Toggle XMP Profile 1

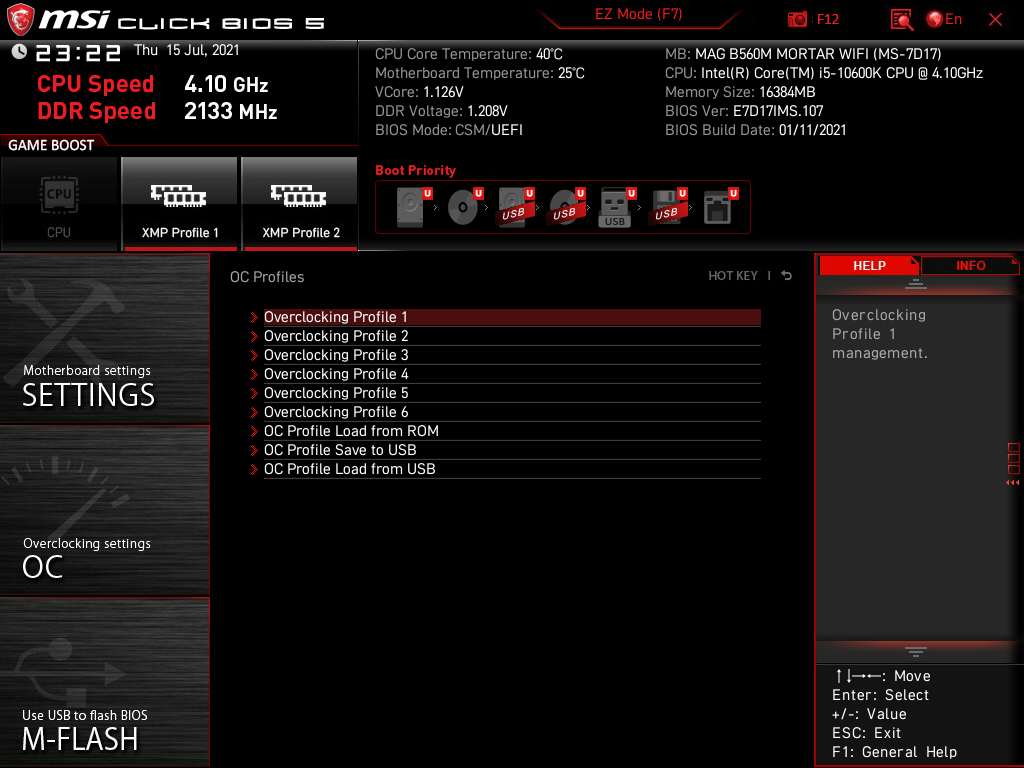pos(179,204)
